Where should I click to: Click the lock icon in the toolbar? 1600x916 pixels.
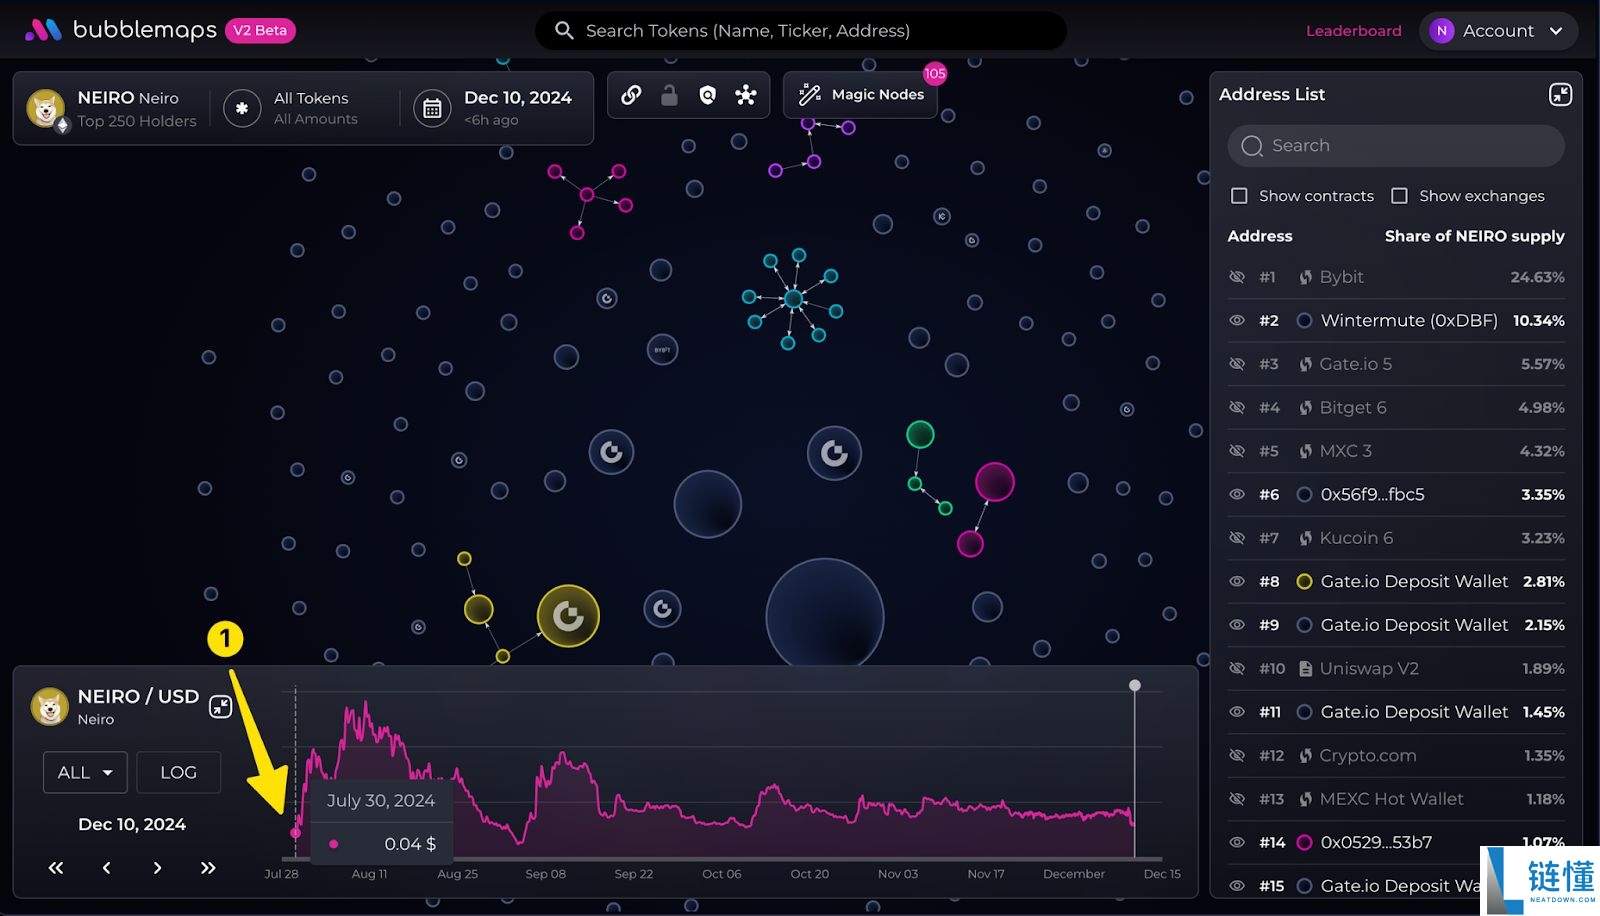(x=669, y=95)
